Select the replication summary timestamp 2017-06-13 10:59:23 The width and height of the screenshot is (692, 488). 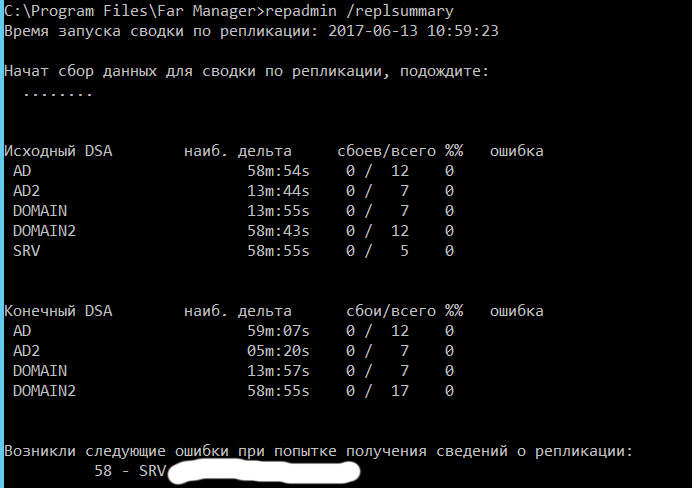[x=413, y=31]
